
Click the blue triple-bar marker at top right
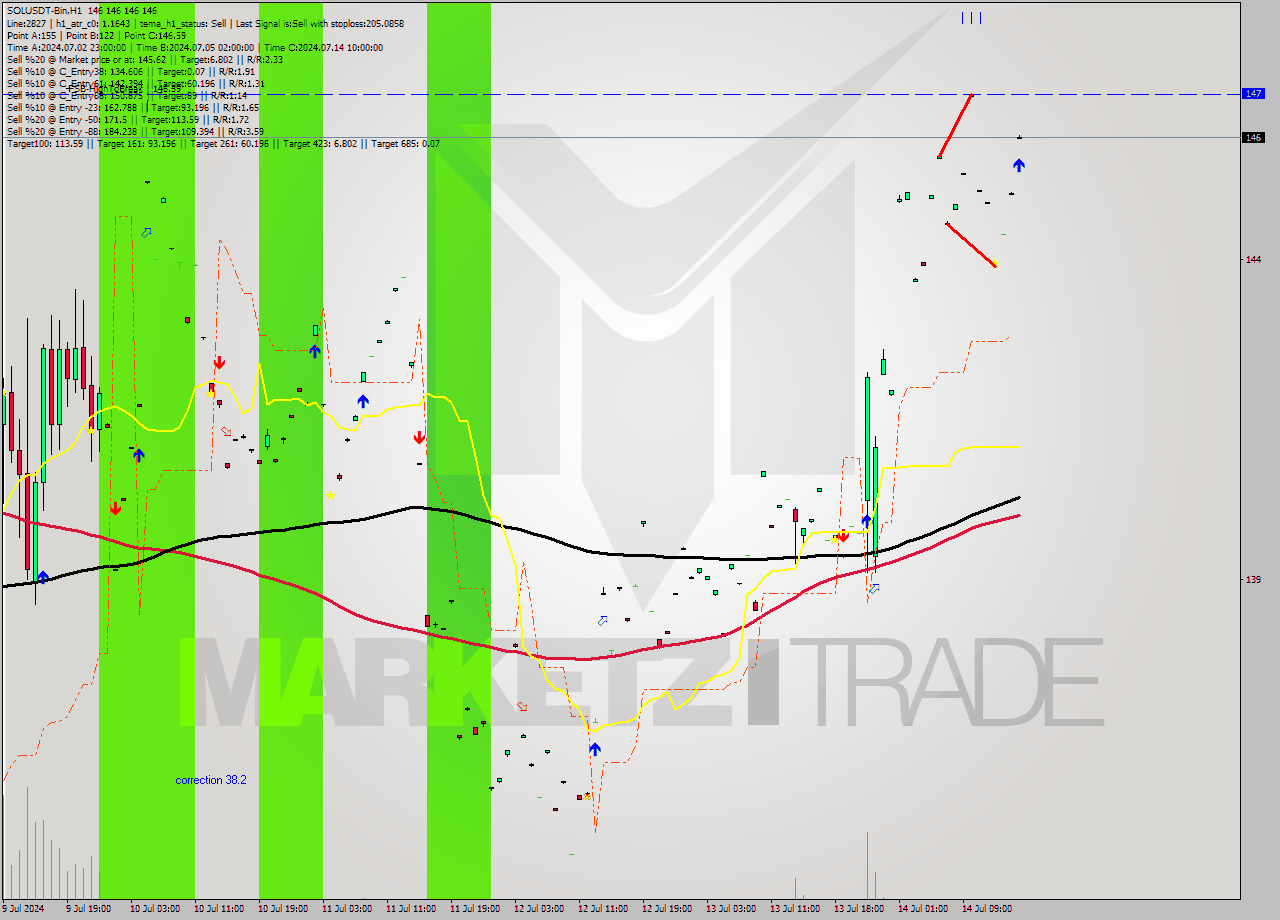coord(971,17)
